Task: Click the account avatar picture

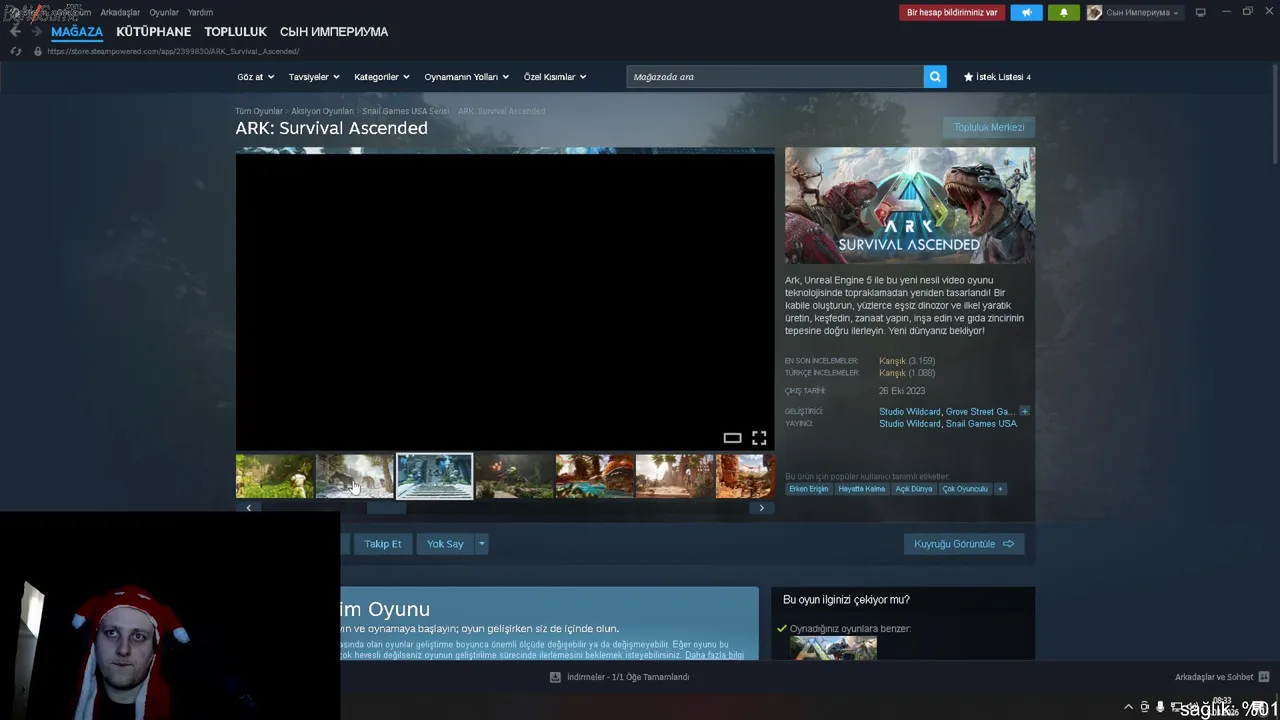Action: click(1095, 13)
